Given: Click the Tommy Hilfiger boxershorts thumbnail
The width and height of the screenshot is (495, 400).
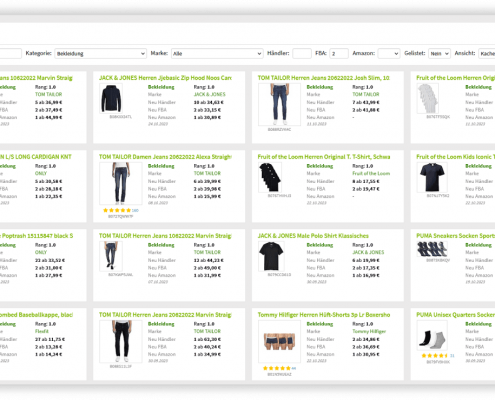Looking at the screenshot, I should (279, 341).
